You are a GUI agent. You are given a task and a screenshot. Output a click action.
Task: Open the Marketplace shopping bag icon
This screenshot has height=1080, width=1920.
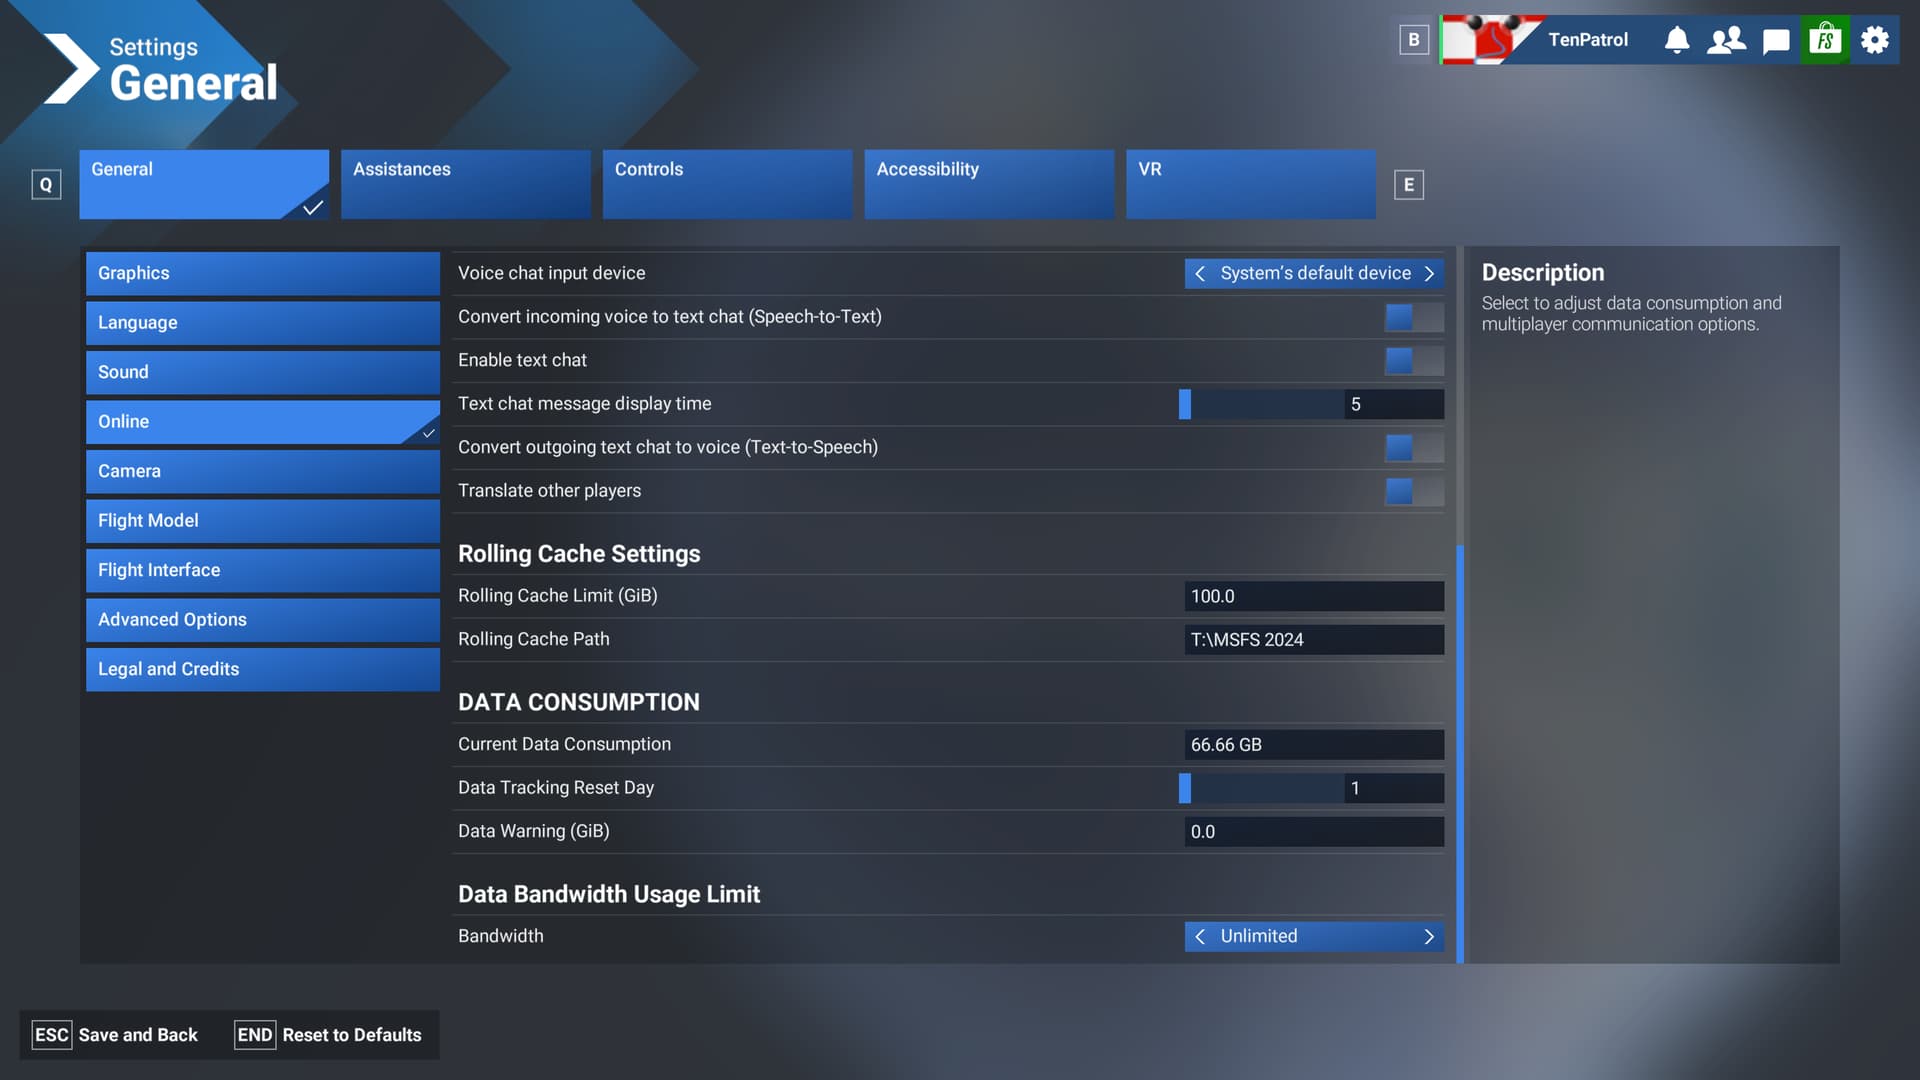(x=1825, y=40)
